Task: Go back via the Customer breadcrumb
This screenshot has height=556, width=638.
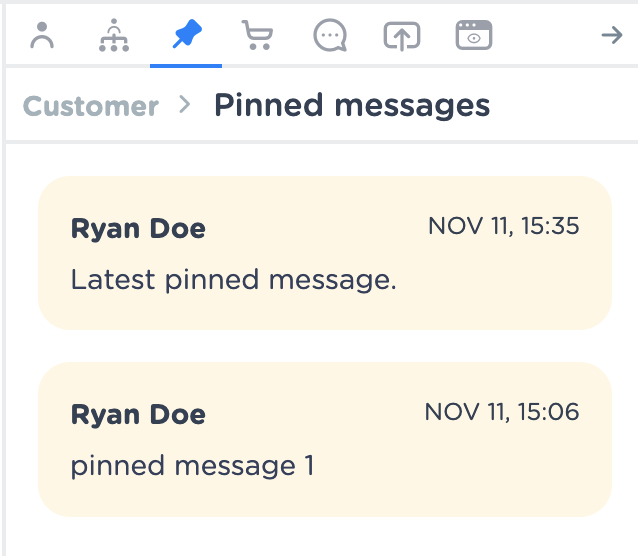Action: tap(91, 106)
